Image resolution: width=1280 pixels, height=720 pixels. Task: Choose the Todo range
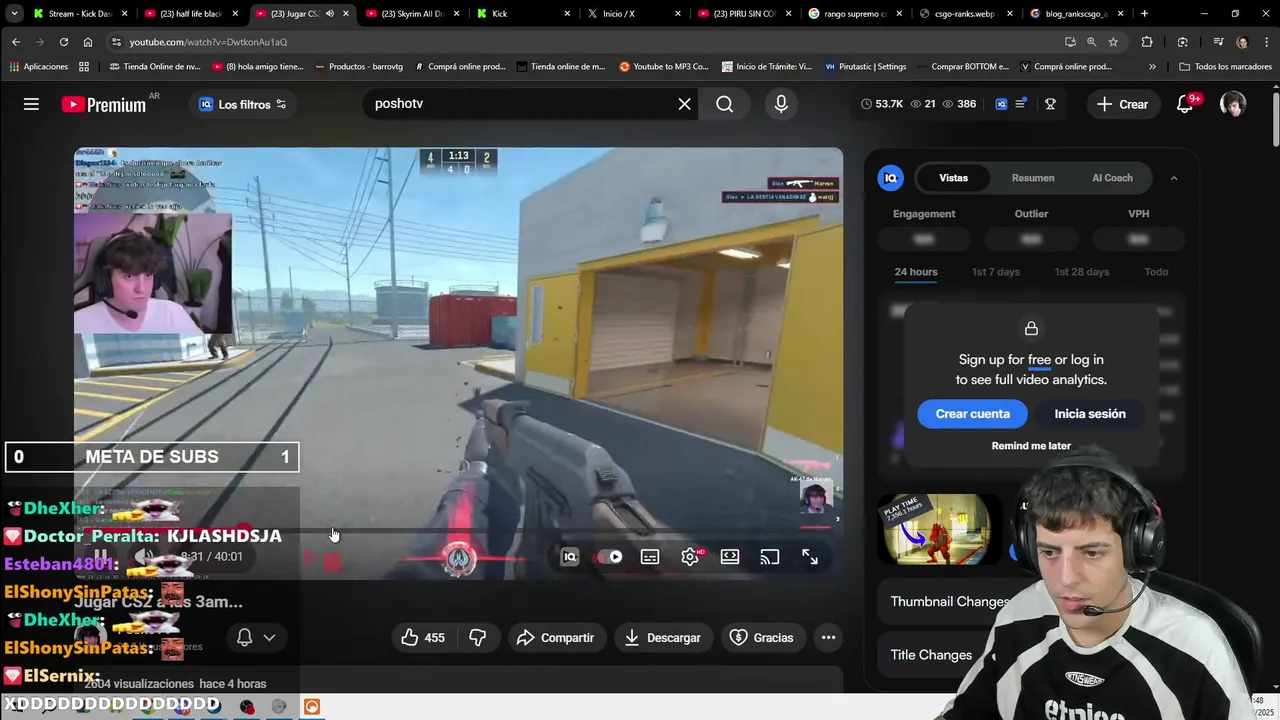coord(1156,272)
